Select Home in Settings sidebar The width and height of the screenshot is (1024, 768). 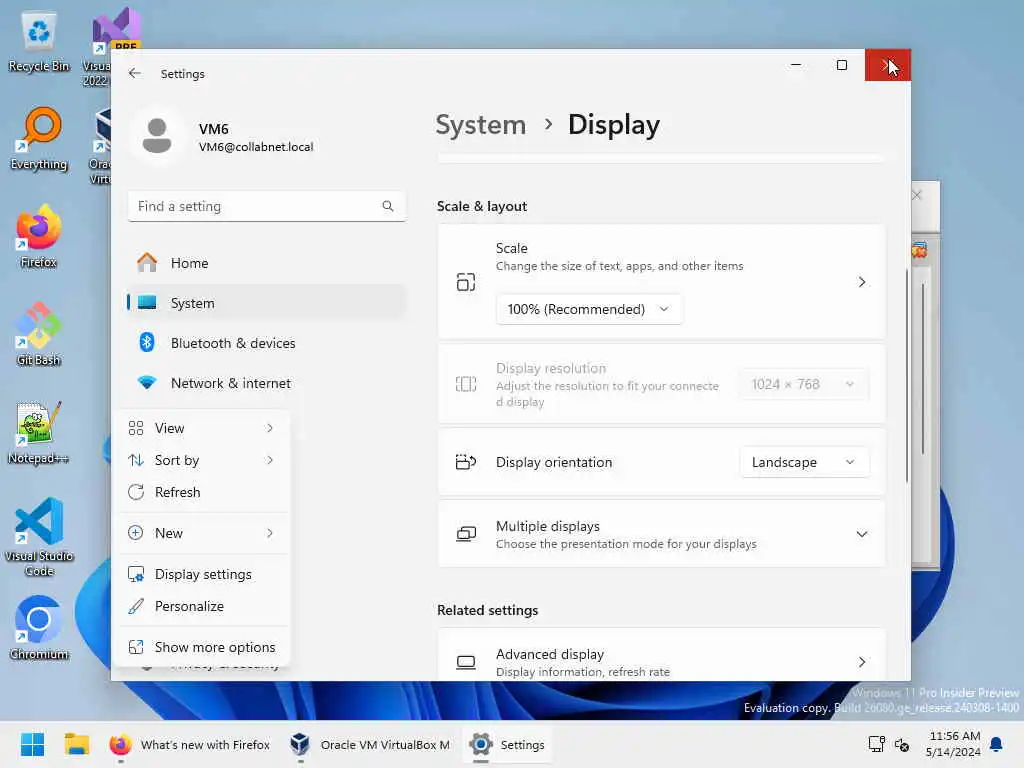click(266, 263)
